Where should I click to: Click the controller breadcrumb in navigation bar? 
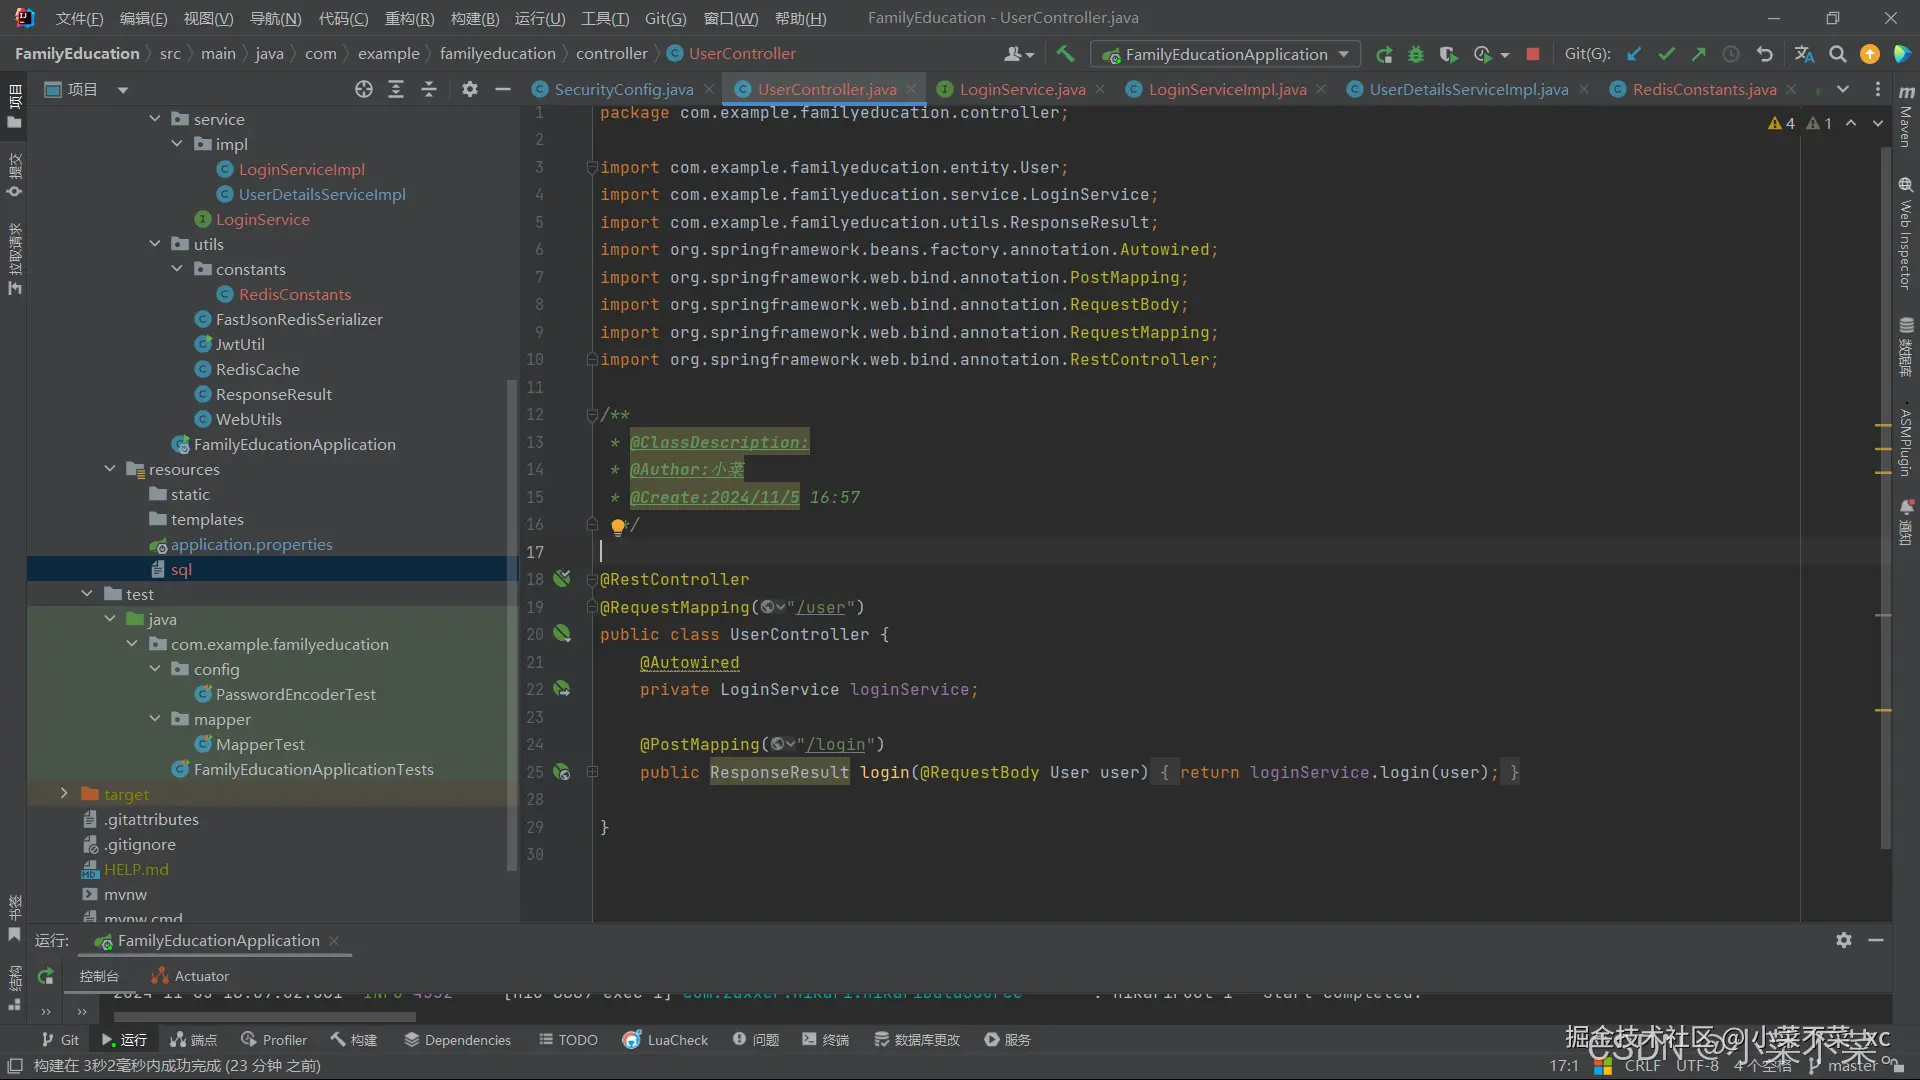pyautogui.click(x=611, y=54)
